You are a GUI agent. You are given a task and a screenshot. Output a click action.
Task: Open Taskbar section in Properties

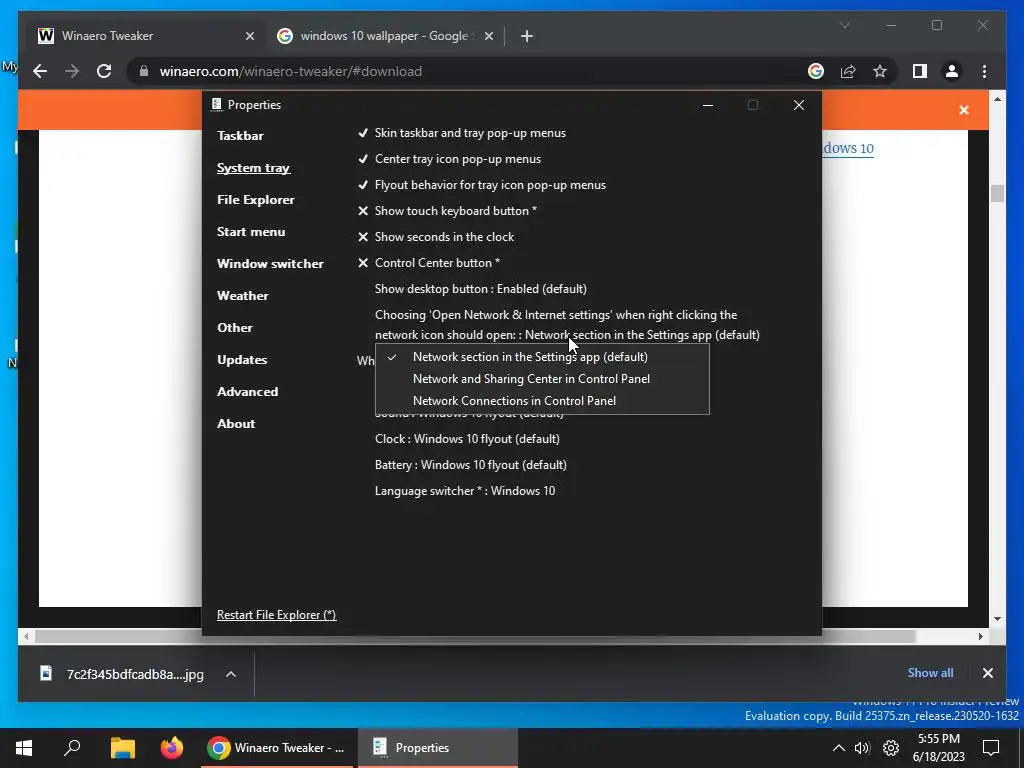coord(240,136)
